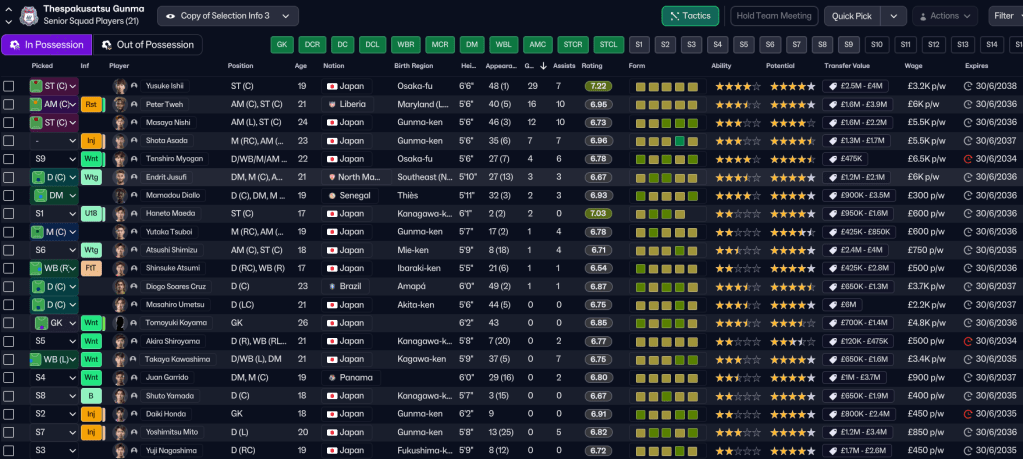Check the box for Daiki Honda
The image size is (1023, 459).
tap(9, 413)
